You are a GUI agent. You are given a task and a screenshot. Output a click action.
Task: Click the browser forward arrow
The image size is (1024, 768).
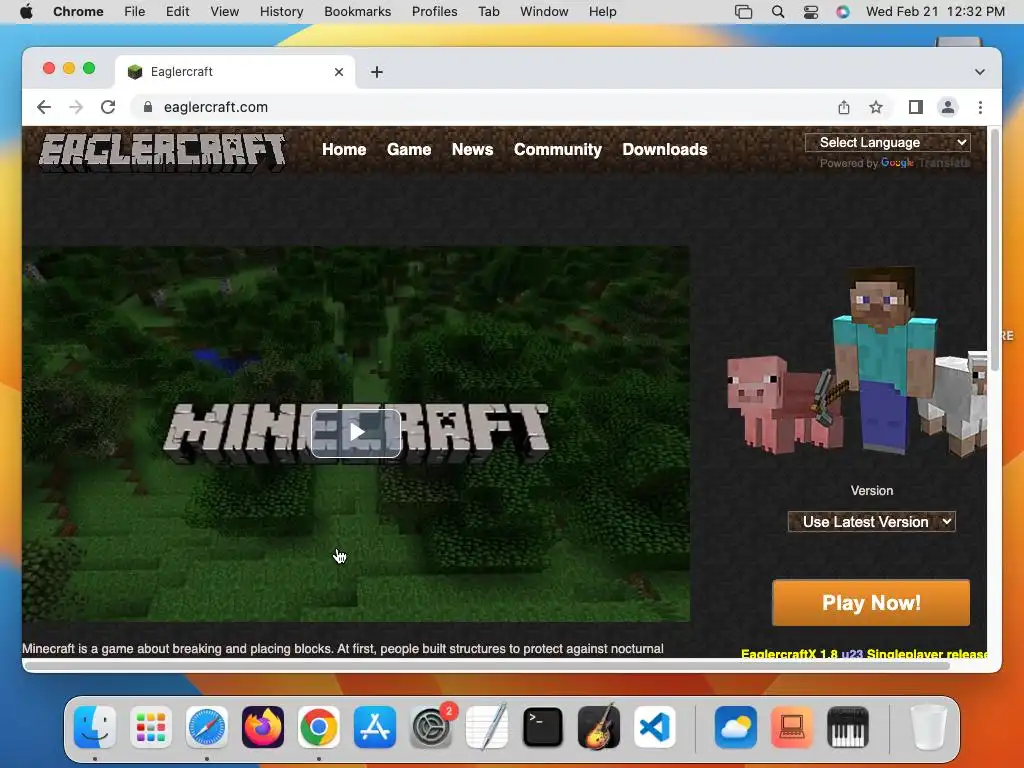(x=76, y=107)
